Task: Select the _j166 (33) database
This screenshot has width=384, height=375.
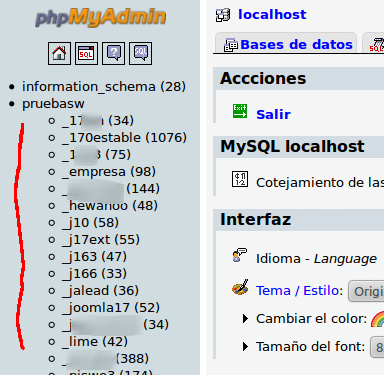Action: point(94,274)
